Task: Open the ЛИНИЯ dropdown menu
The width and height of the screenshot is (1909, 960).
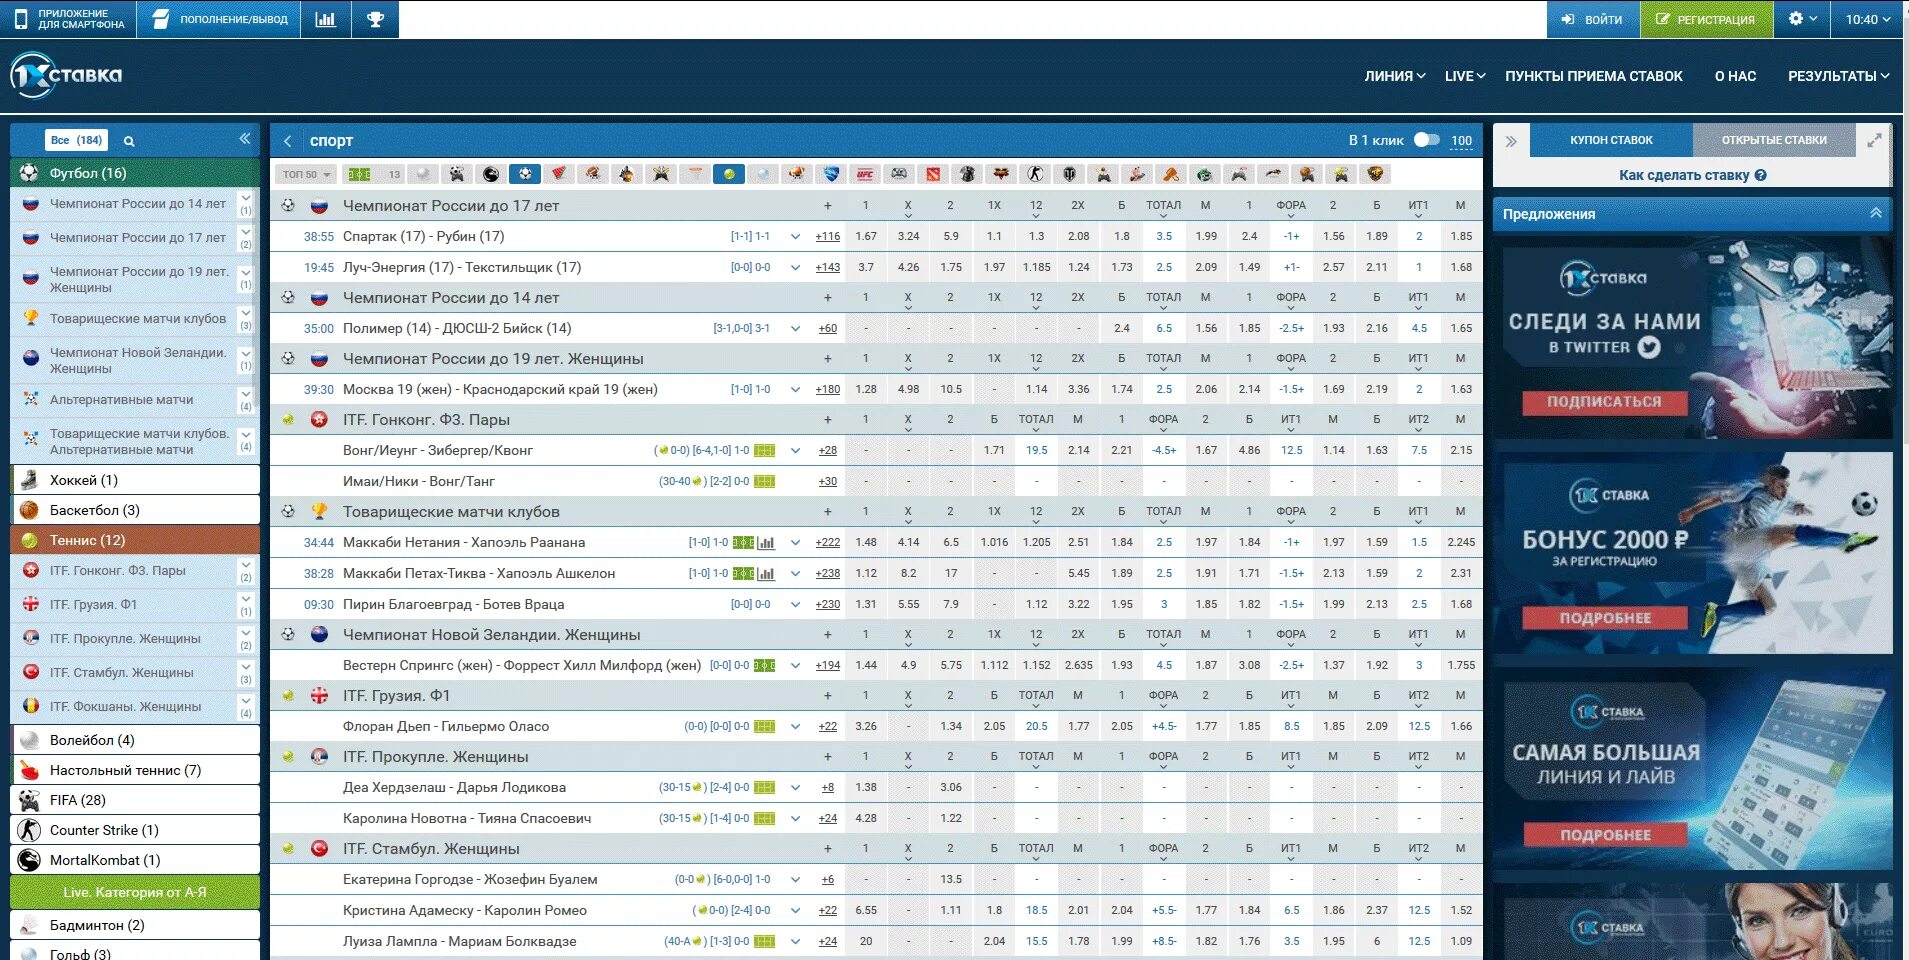Action: (x=1395, y=76)
